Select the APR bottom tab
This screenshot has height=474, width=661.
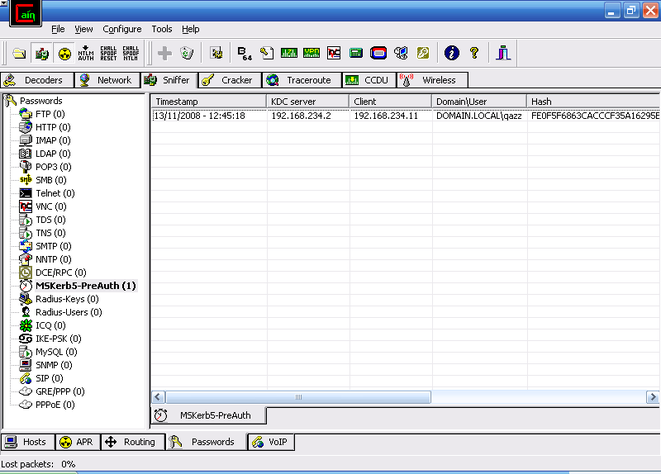pyautogui.click(x=78, y=442)
